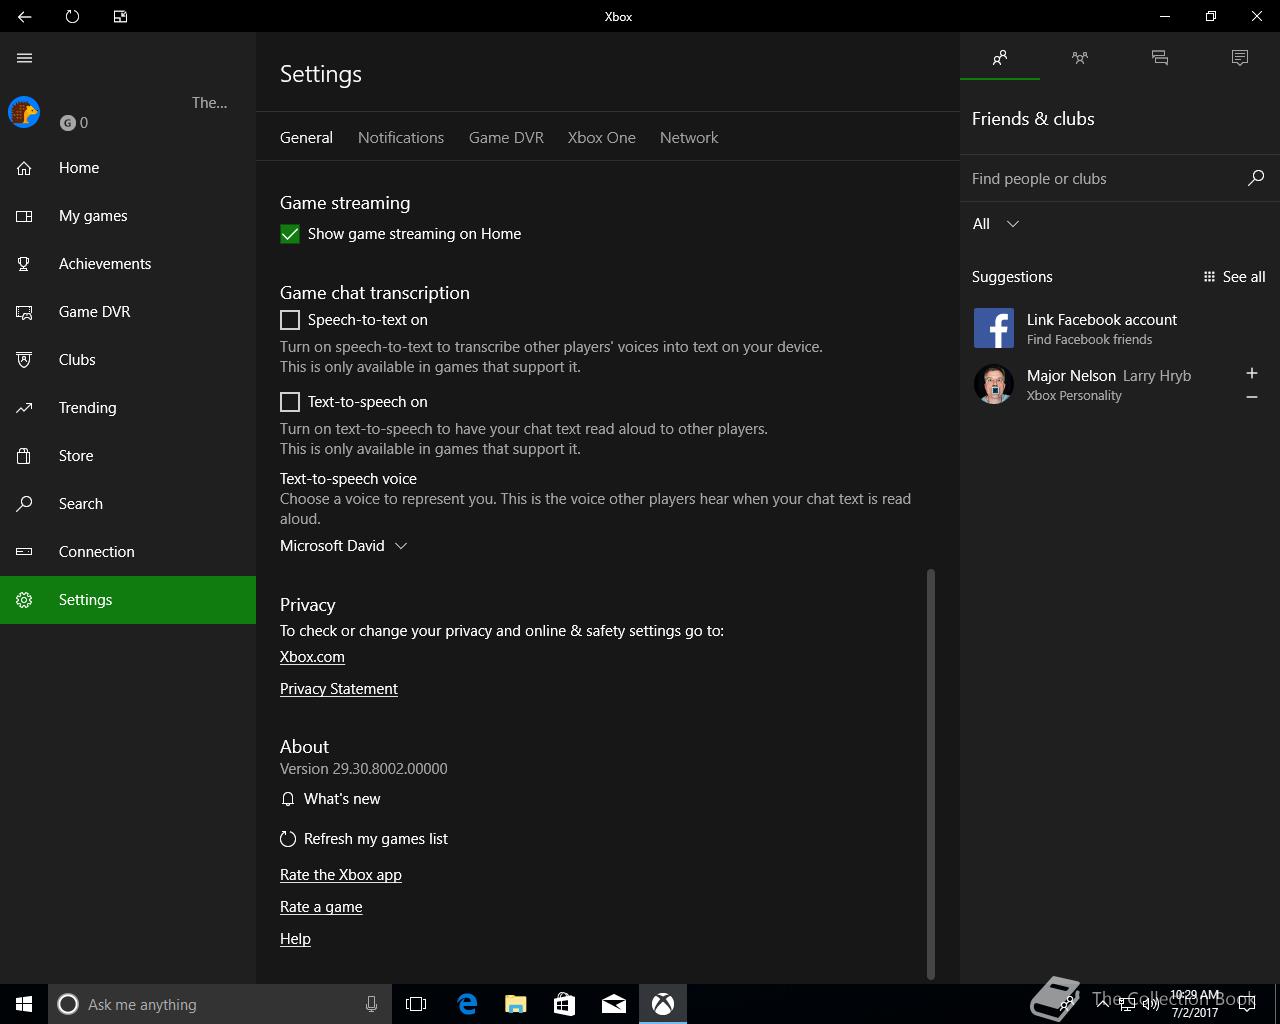Expand the All filter dropdown
Image resolution: width=1280 pixels, height=1024 pixels.
tap(996, 224)
